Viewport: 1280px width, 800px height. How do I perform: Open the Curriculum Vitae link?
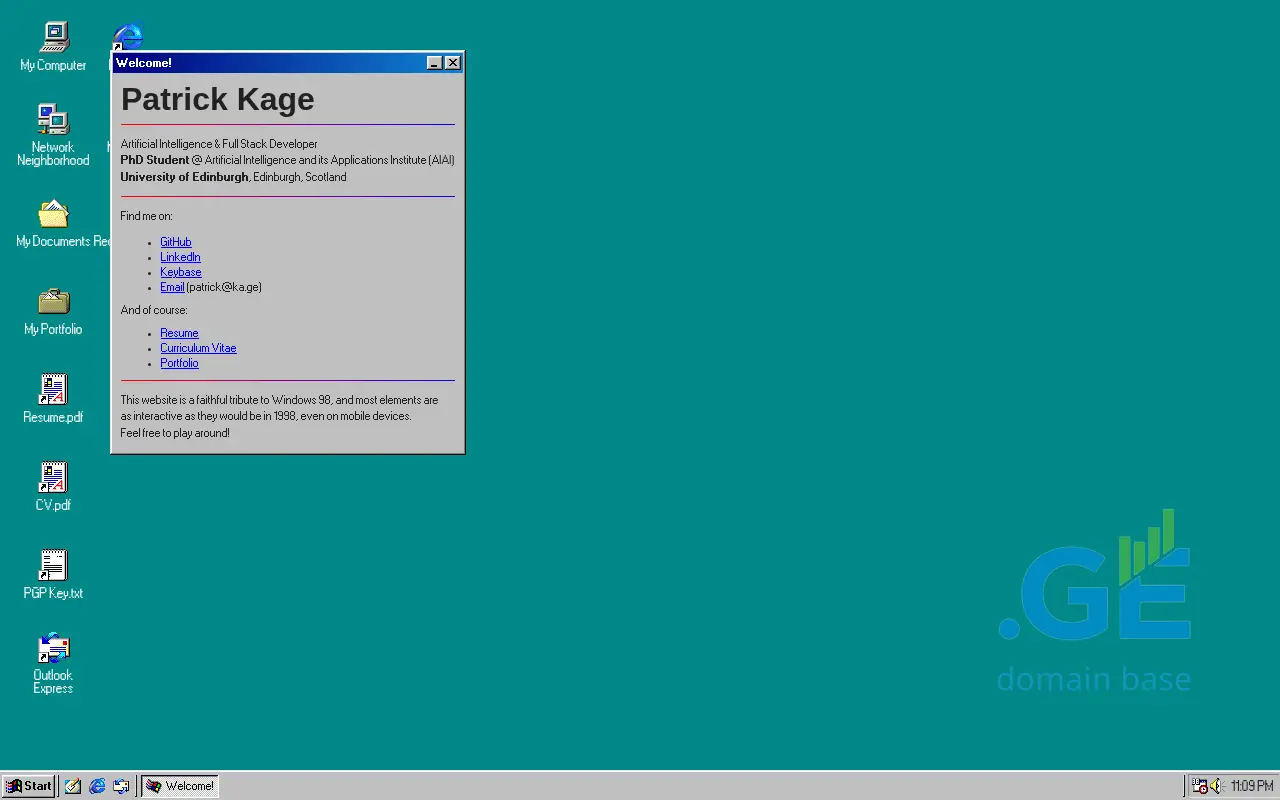coord(198,348)
